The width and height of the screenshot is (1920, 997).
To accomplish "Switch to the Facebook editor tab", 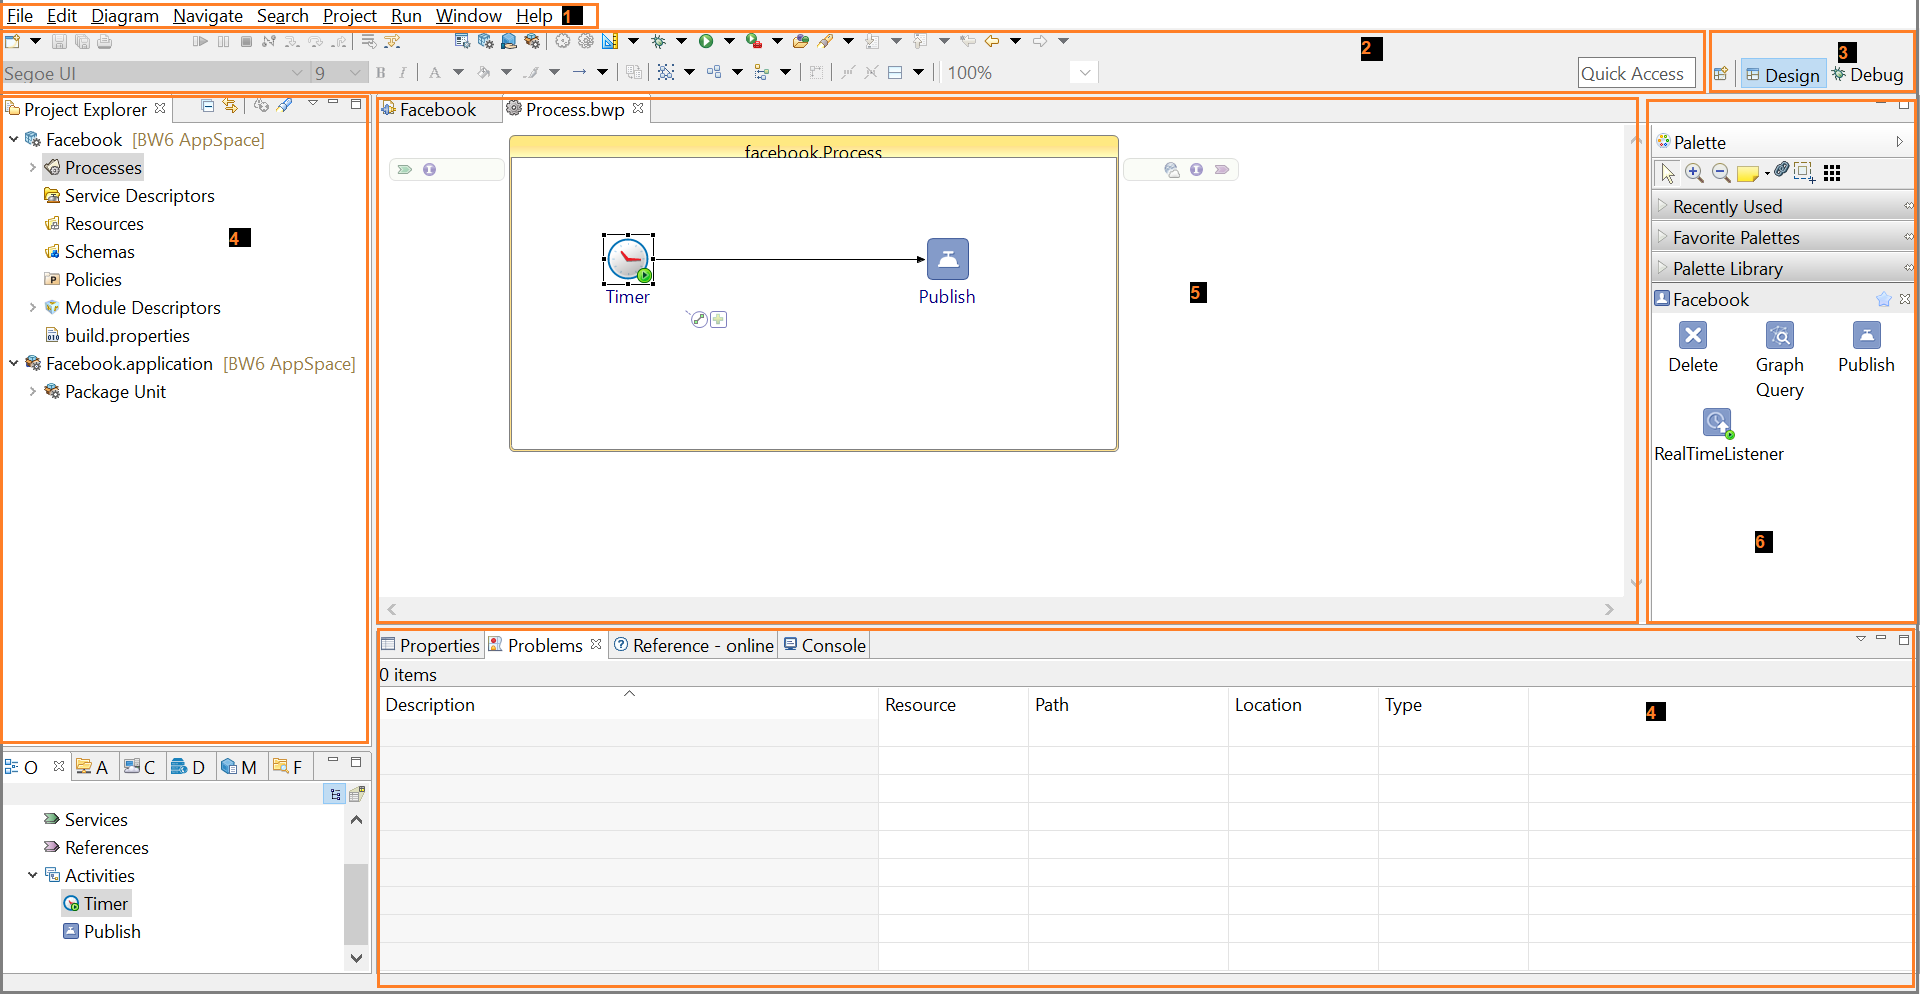I will click(429, 110).
